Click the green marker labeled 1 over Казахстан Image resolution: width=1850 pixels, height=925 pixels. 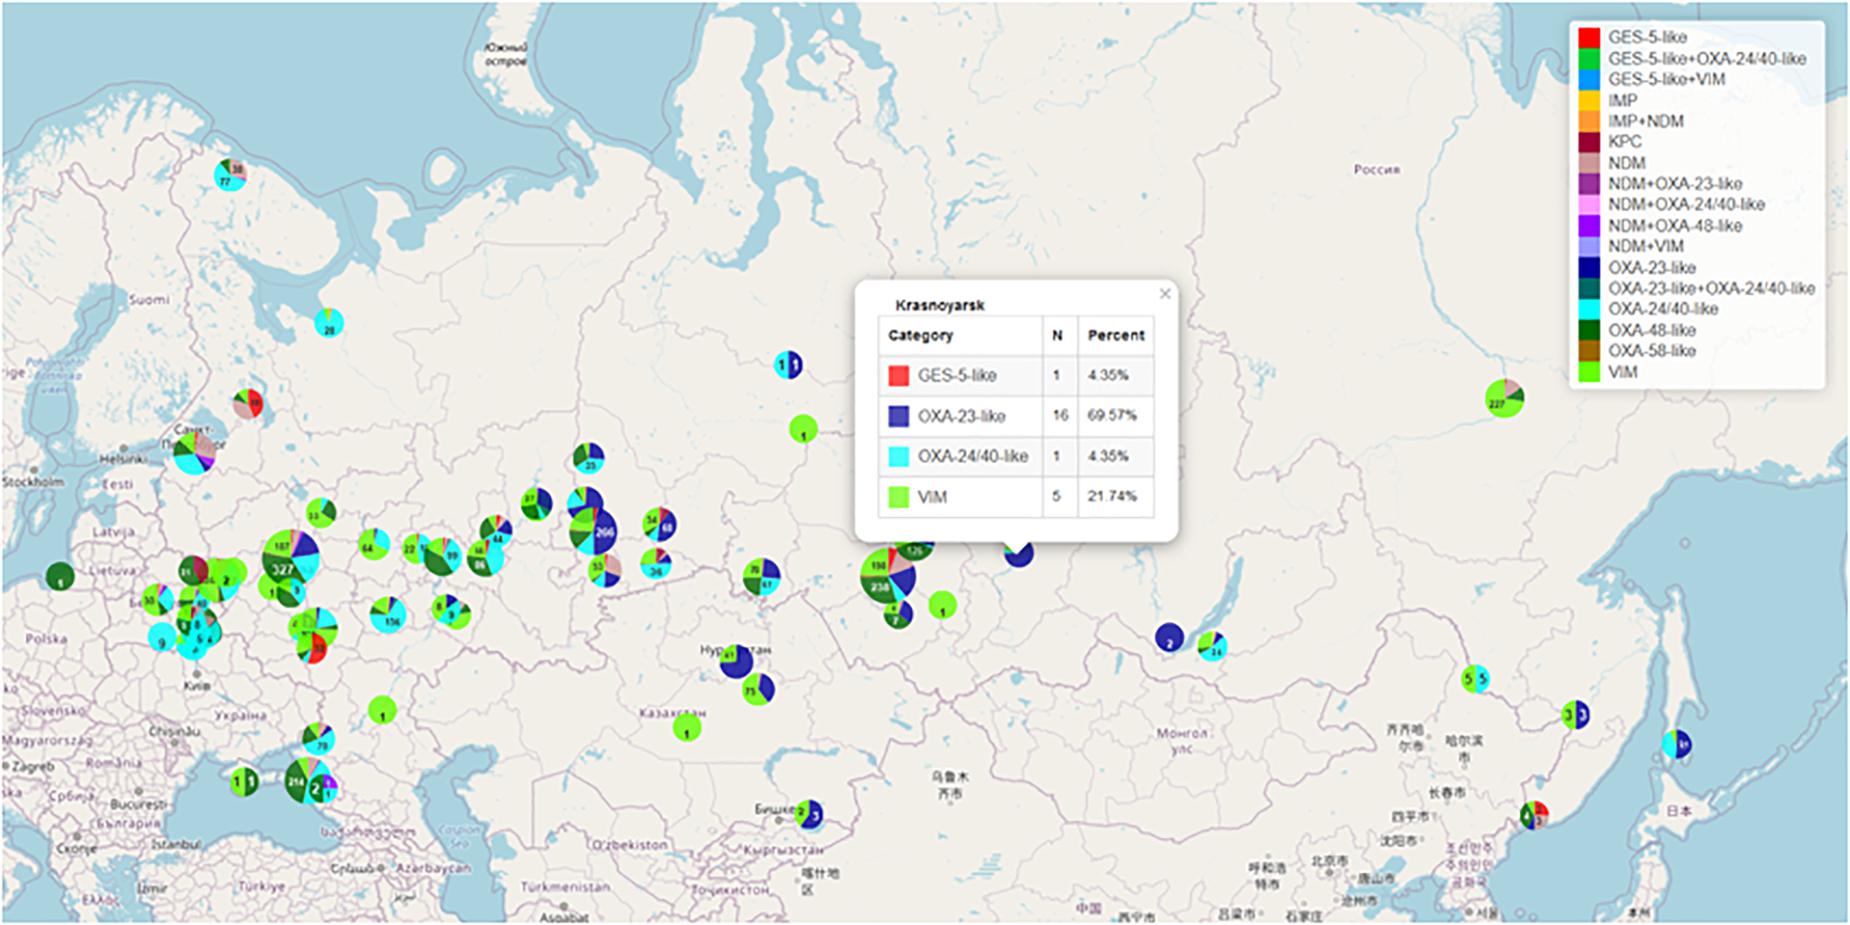(687, 727)
